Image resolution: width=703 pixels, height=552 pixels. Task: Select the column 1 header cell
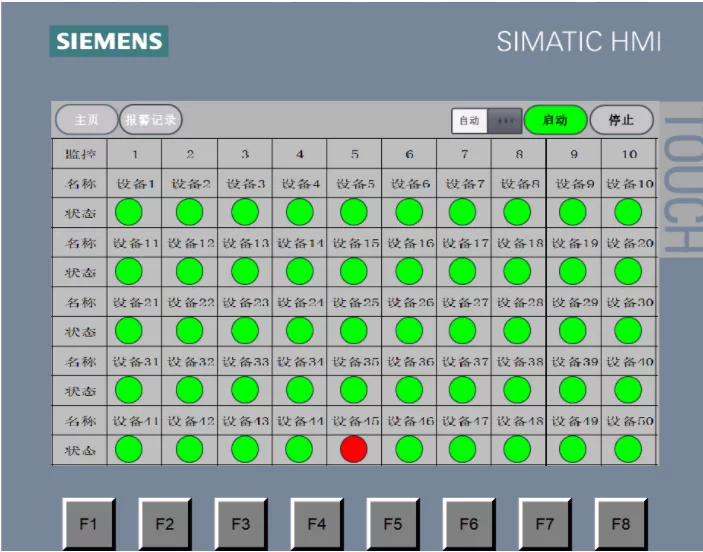click(135, 154)
